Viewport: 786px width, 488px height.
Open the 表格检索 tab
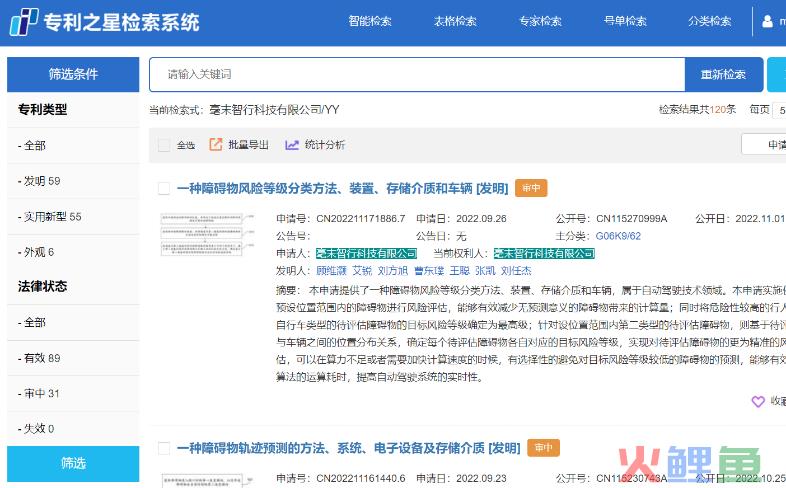[455, 21]
